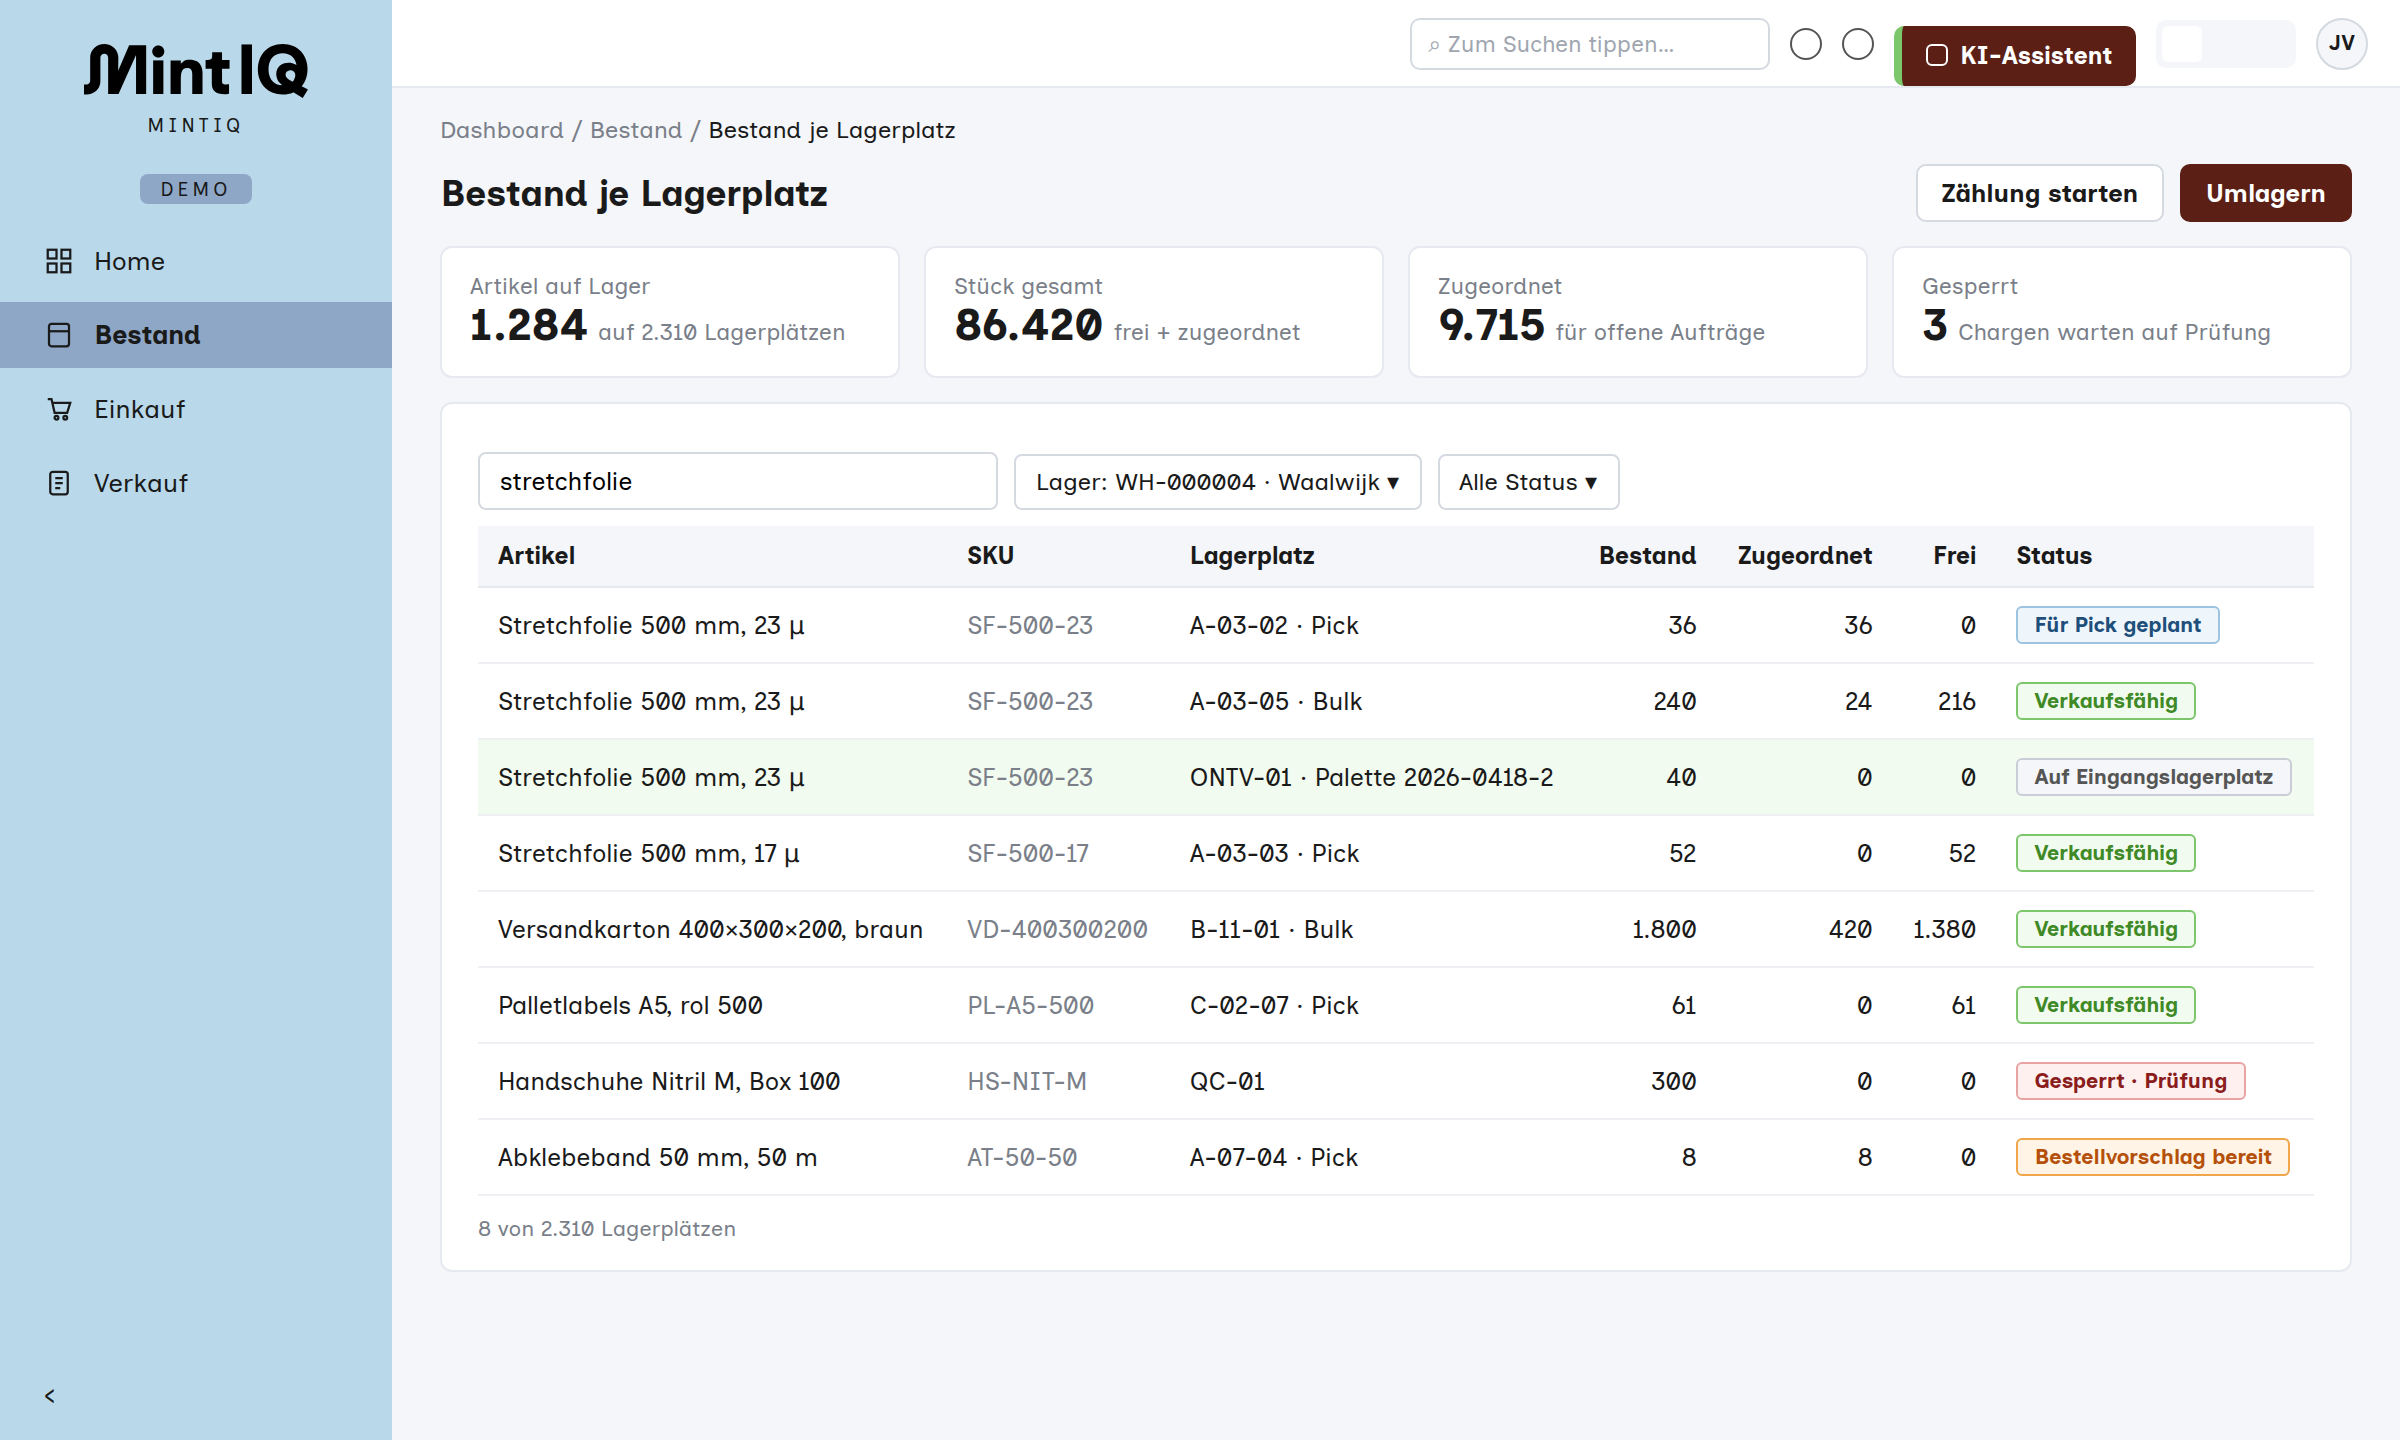Click the Abklebeband 50 mm, 50 m article
Image resolution: width=2400 pixels, height=1440 pixels.
coord(658,1157)
